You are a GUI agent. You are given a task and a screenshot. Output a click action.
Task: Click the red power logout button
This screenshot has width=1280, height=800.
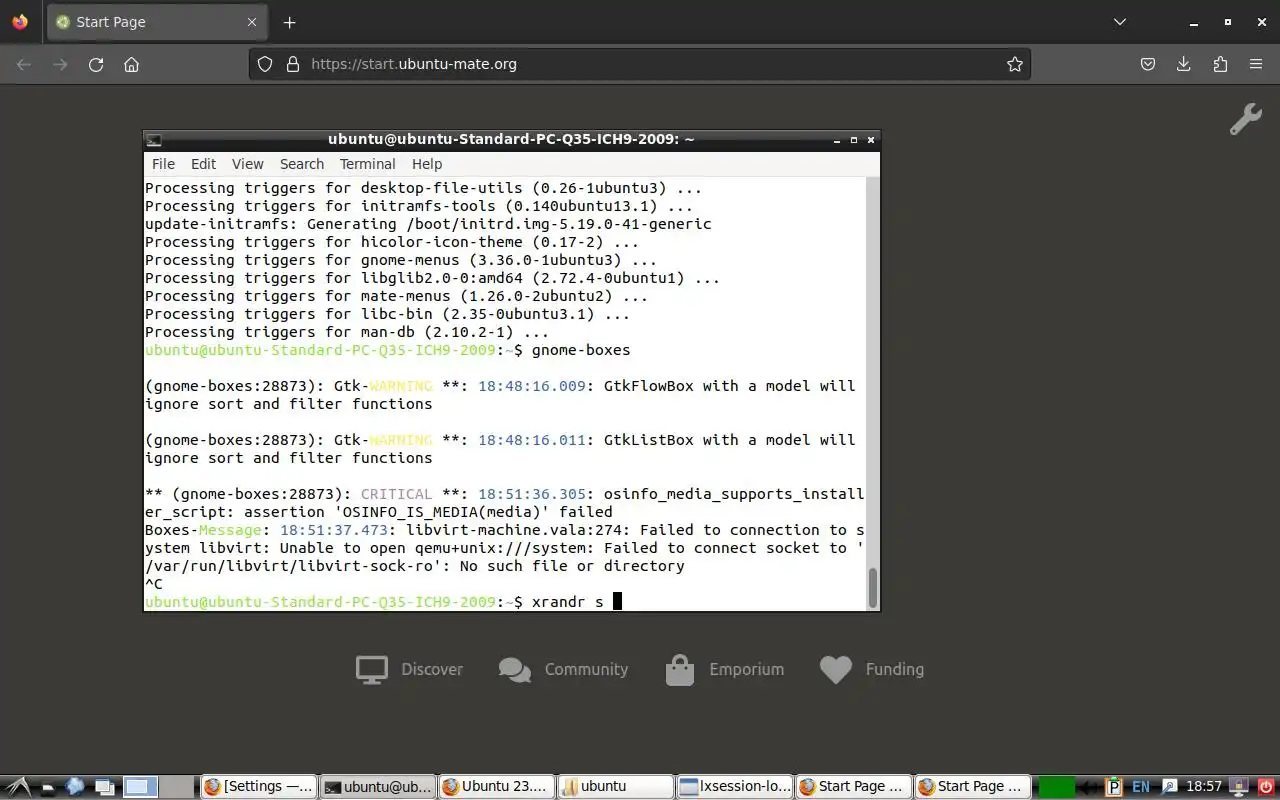(x=1265, y=787)
